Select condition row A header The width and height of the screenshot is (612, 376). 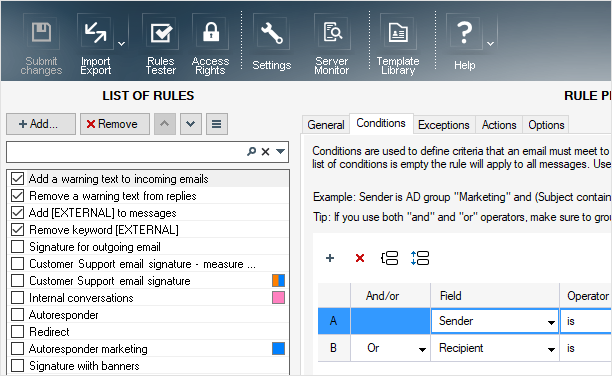(334, 321)
